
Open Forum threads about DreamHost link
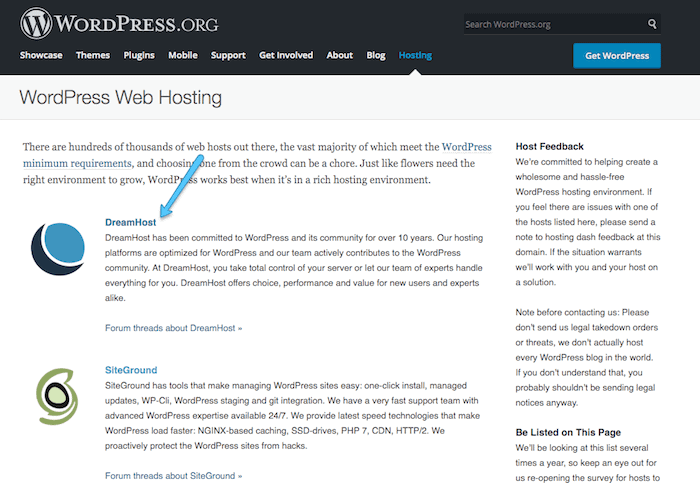click(173, 328)
